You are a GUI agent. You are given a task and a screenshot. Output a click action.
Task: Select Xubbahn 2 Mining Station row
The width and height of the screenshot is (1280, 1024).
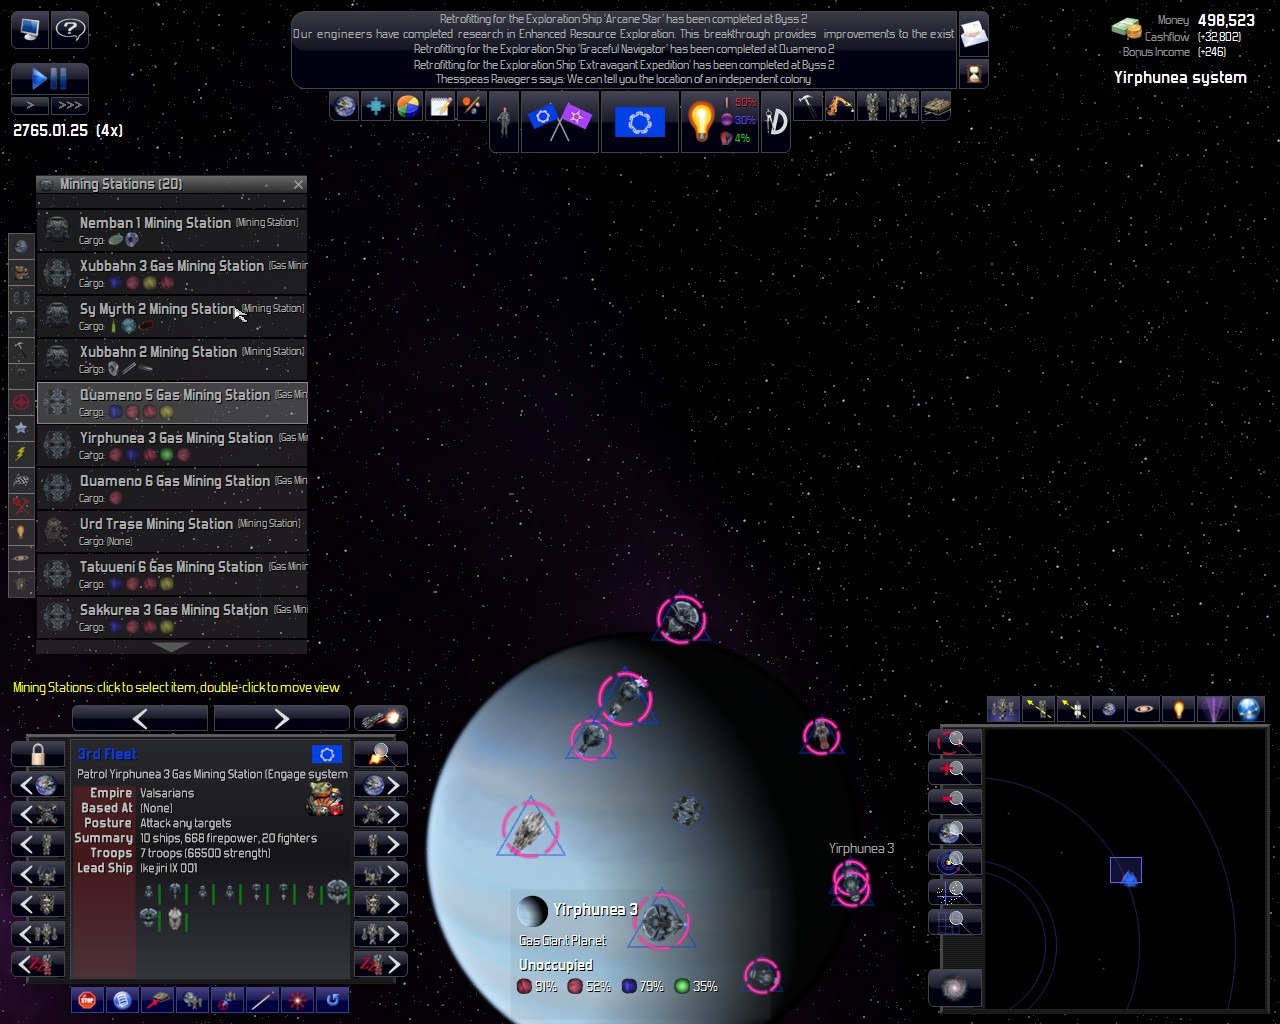172,359
